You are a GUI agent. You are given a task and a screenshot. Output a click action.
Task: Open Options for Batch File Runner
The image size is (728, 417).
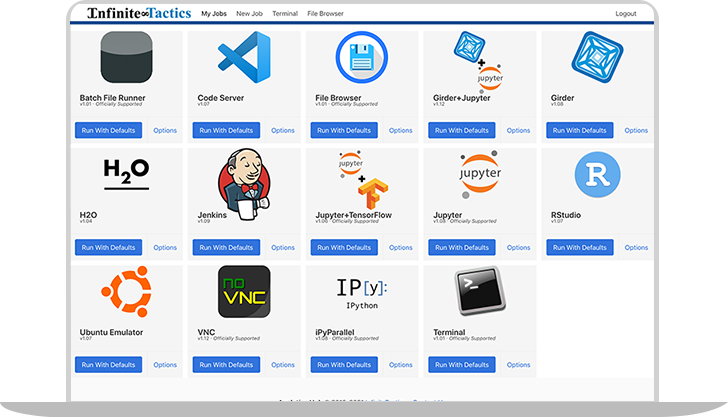coord(165,130)
